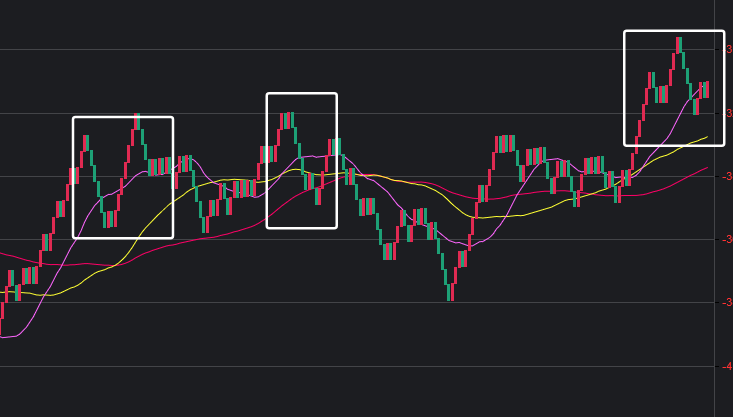Click the lowest candle inside the middle box
This screenshot has height=417, width=733.
pos(318,195)
